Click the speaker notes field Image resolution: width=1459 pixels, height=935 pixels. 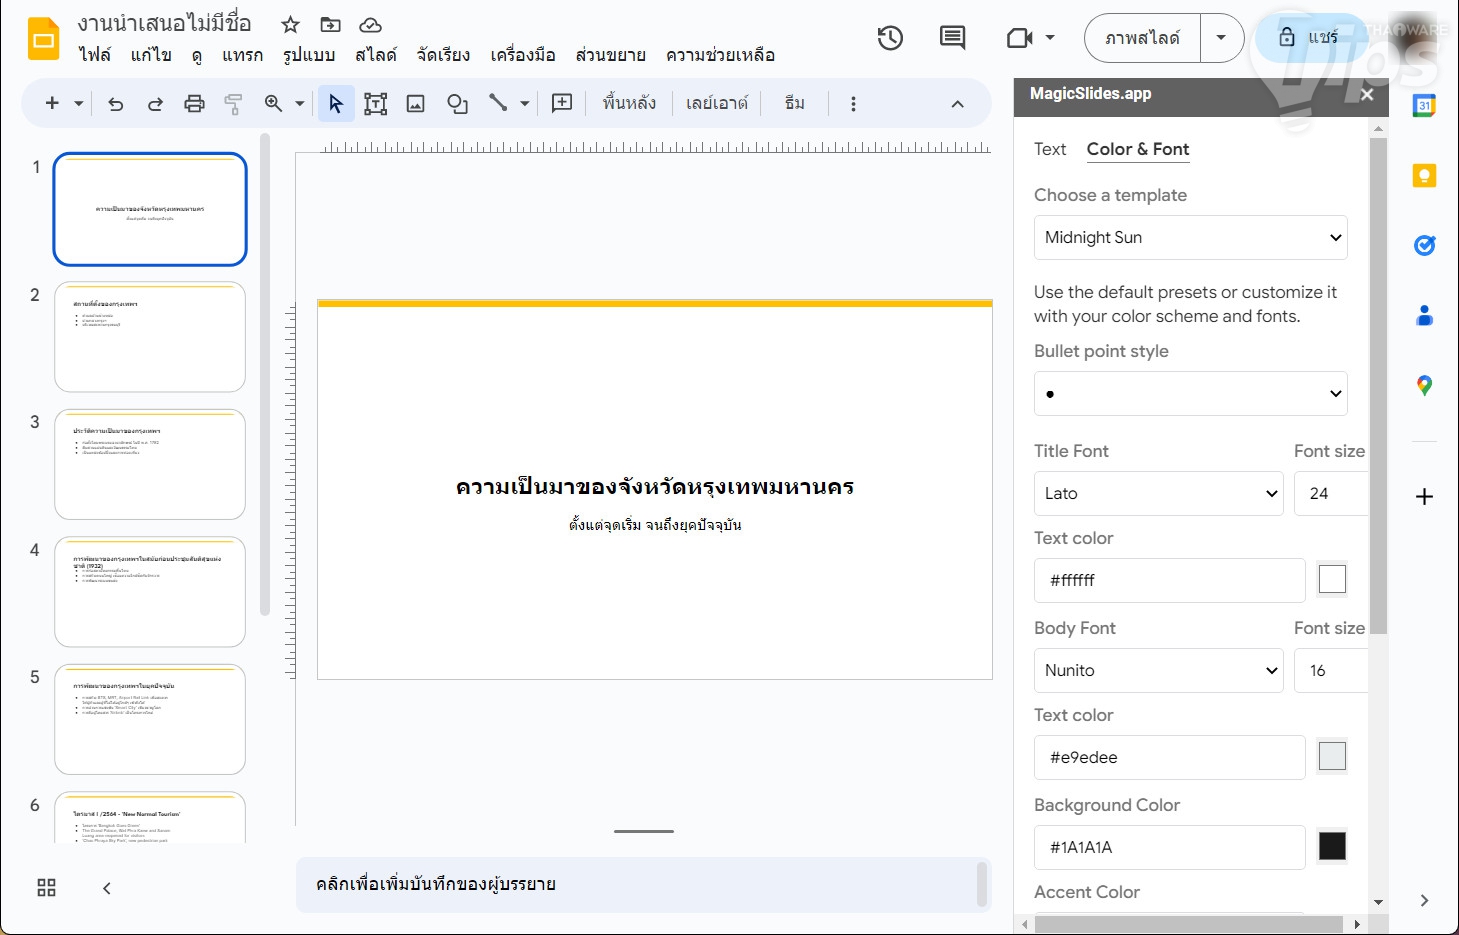point(643,884)
